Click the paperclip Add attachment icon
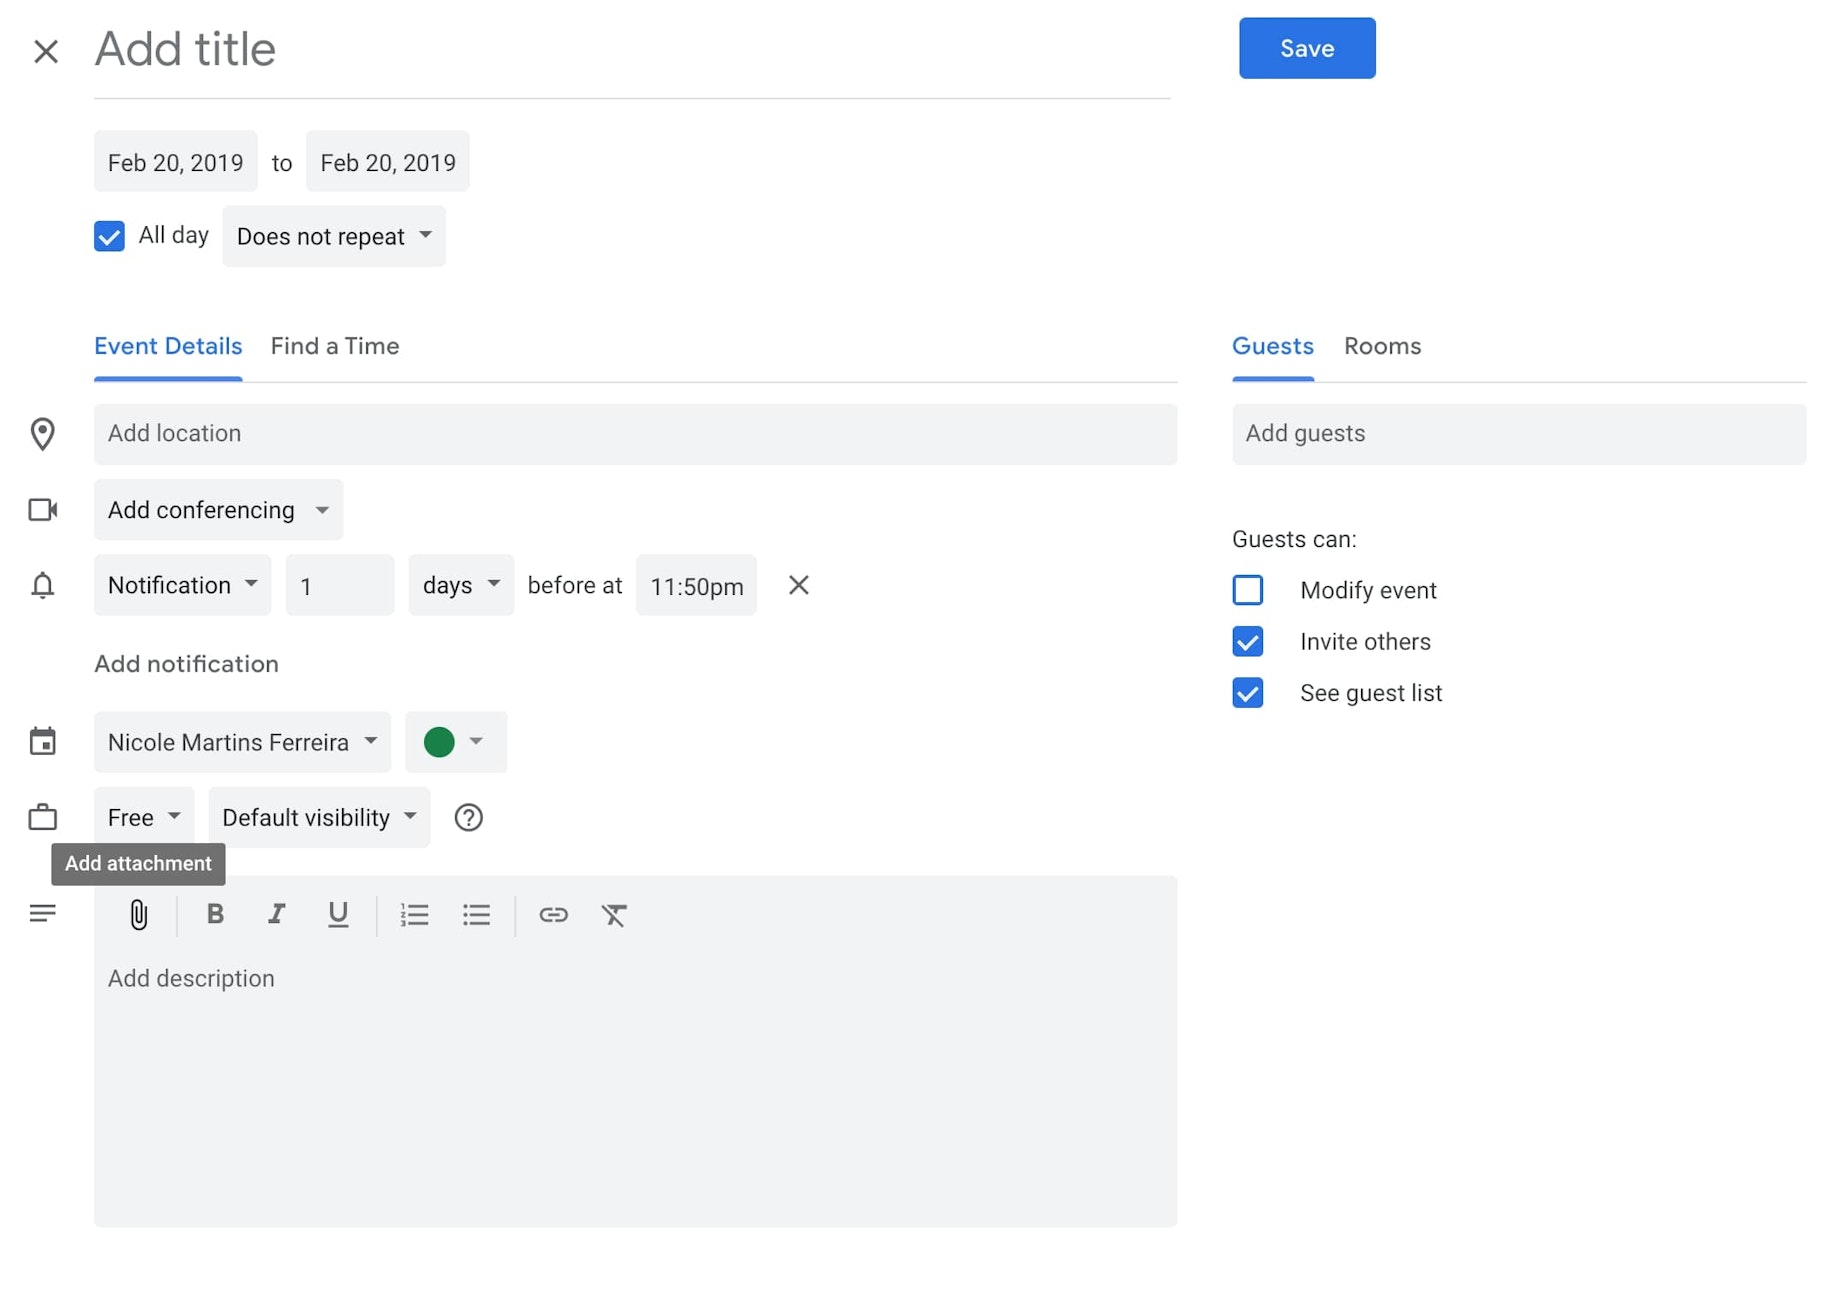This screenshot has width=1824, height=1308. coord(139,914)
